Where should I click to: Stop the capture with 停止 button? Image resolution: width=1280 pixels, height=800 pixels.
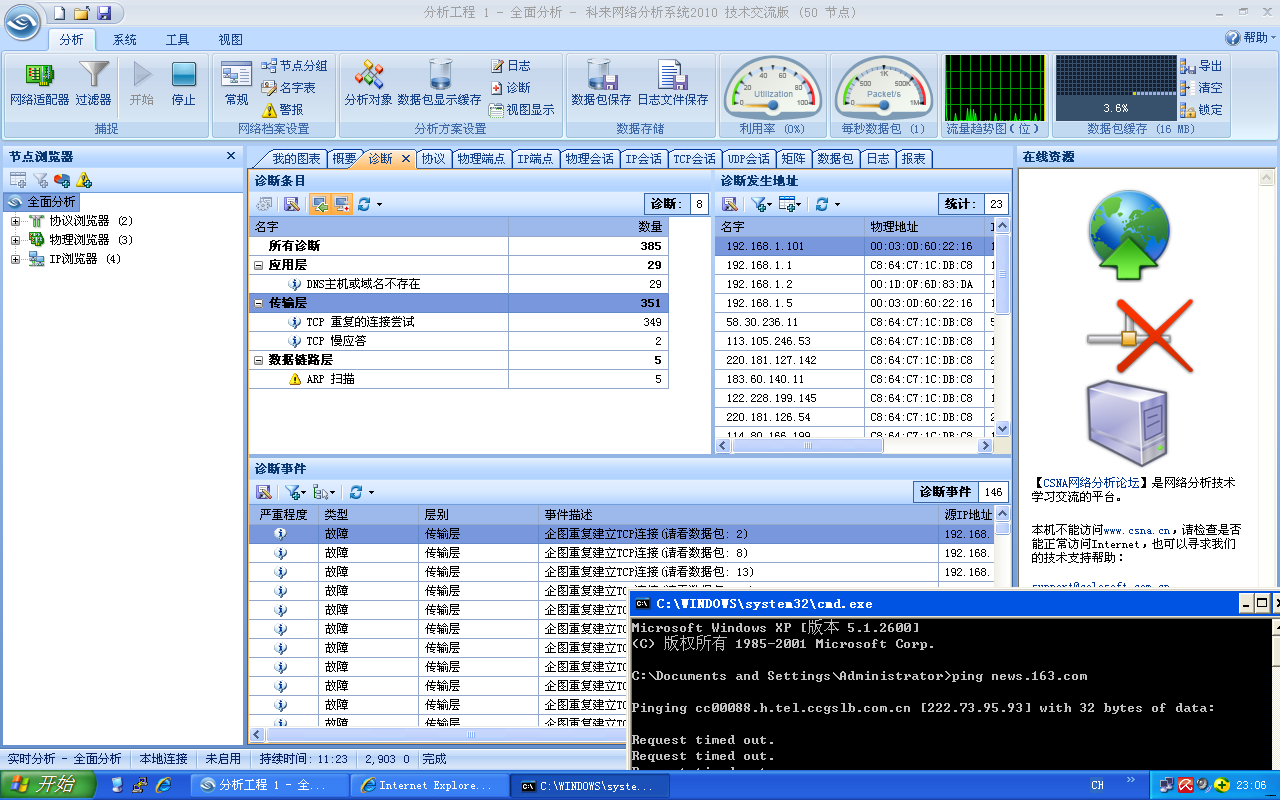183,82
